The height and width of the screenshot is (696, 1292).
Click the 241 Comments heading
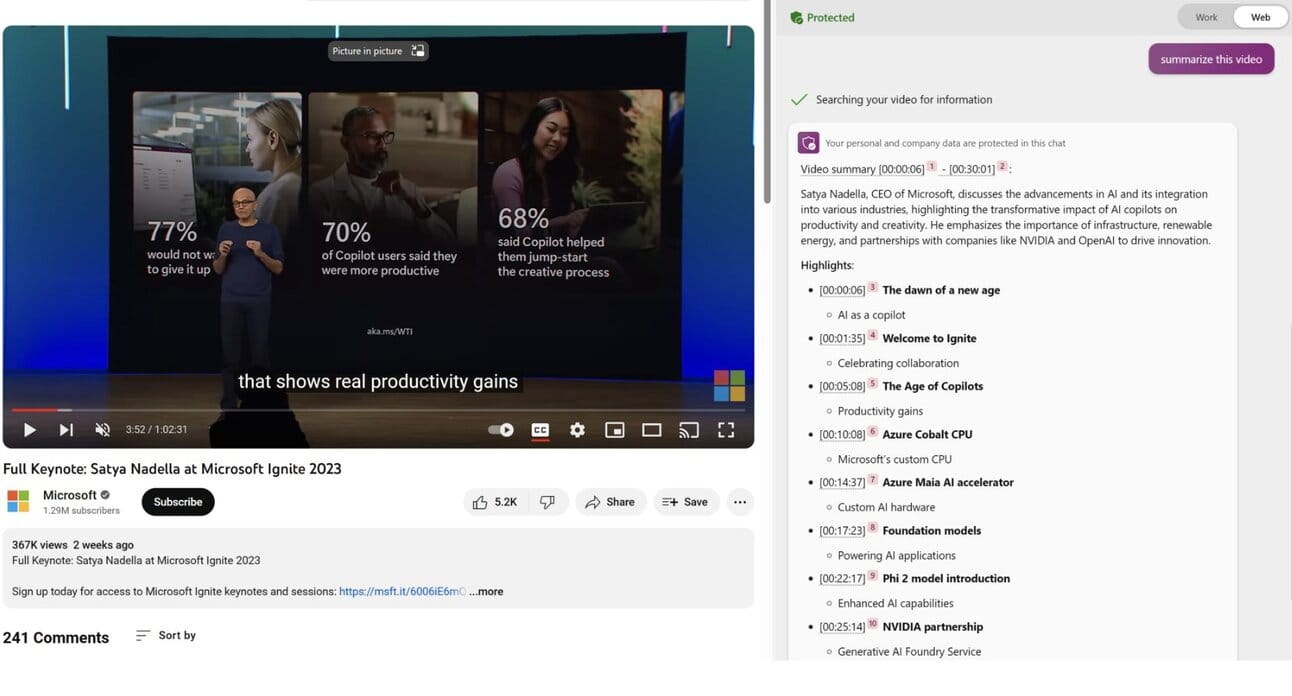[x=56, y=638]
